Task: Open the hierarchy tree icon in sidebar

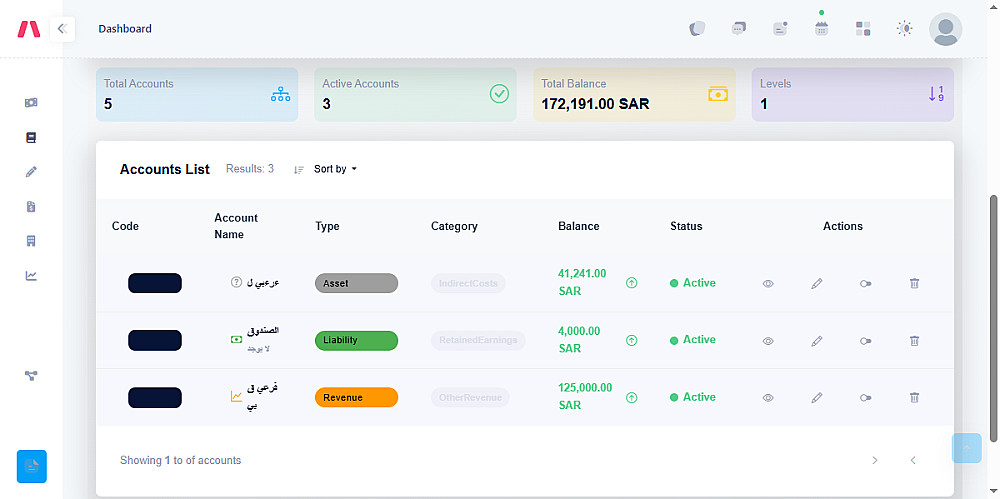Action: click(31, 376)
